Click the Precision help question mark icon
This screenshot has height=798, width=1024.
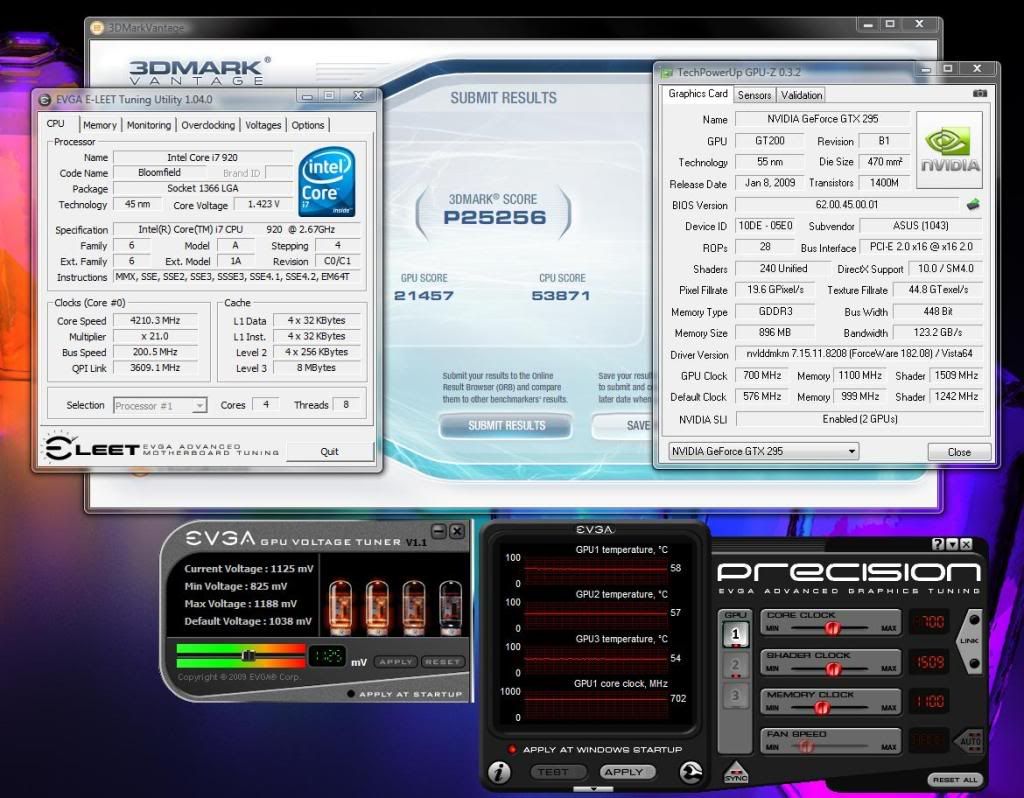(x=938, y=544)
